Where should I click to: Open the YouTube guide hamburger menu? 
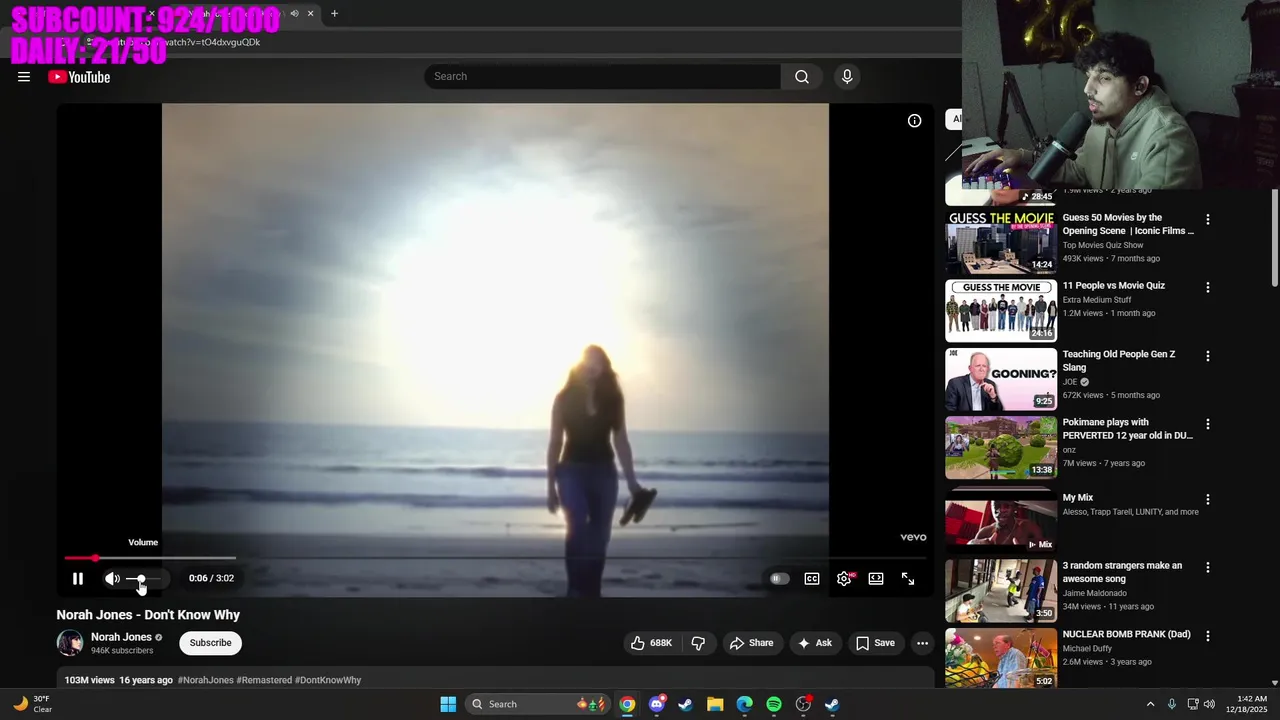[x=24, y=77]
